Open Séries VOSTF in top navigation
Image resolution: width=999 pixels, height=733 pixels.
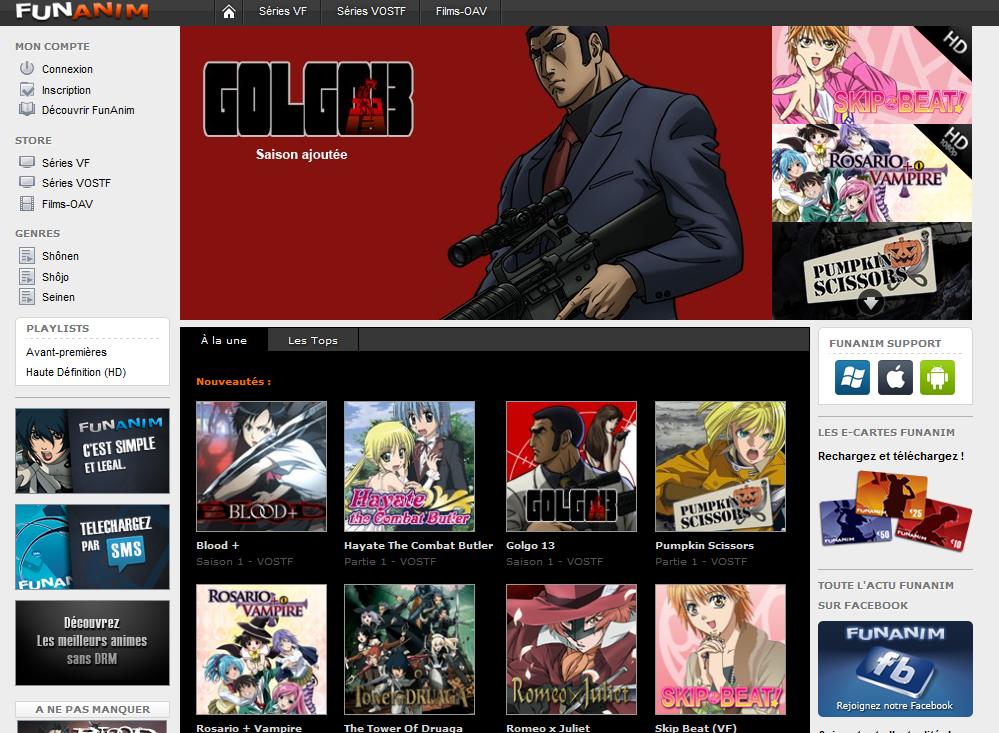coord(371,11)
